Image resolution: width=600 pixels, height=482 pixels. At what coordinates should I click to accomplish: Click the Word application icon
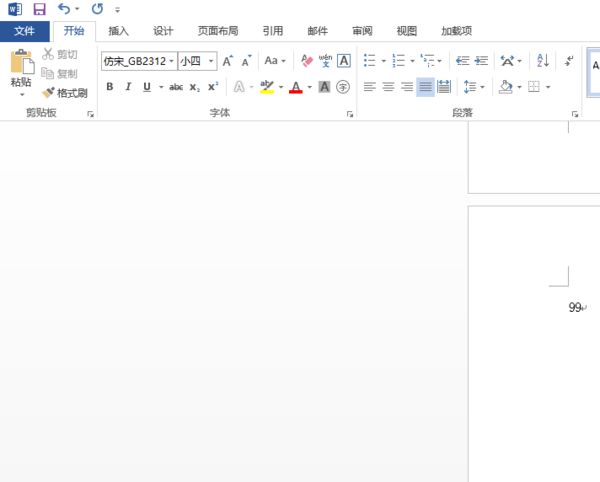(15, 9)
